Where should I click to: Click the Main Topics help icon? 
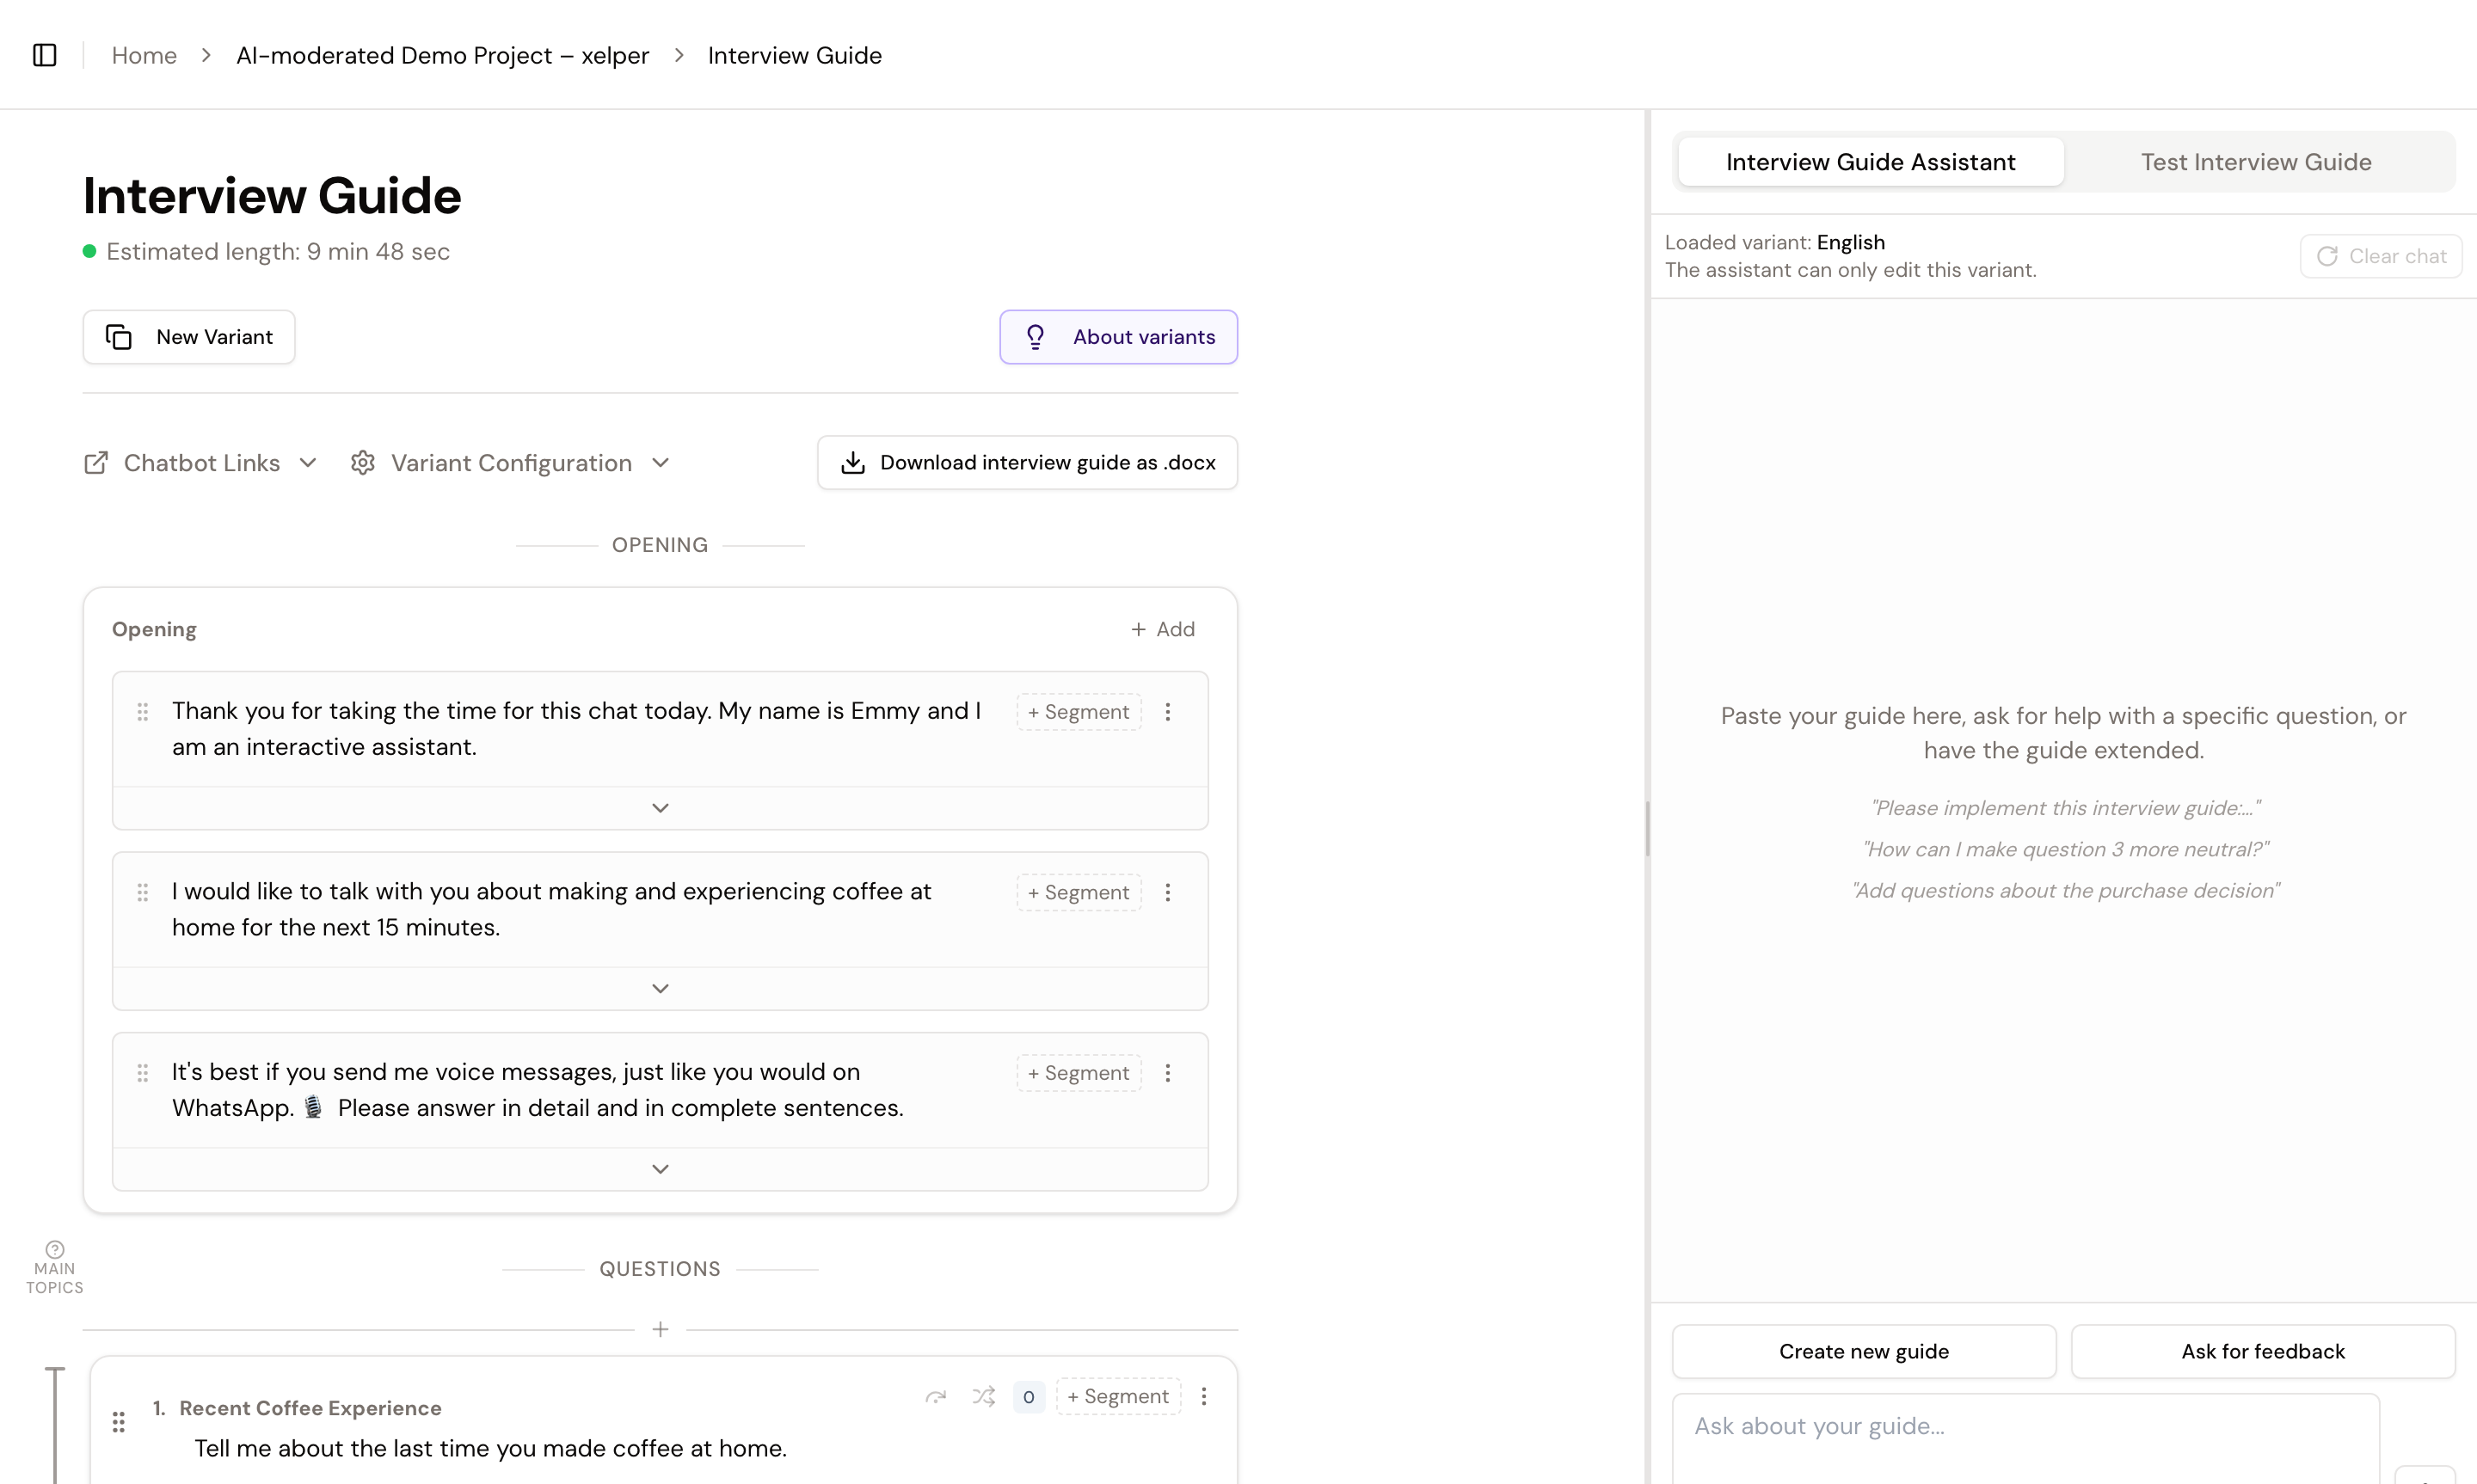coord(55,1249)
